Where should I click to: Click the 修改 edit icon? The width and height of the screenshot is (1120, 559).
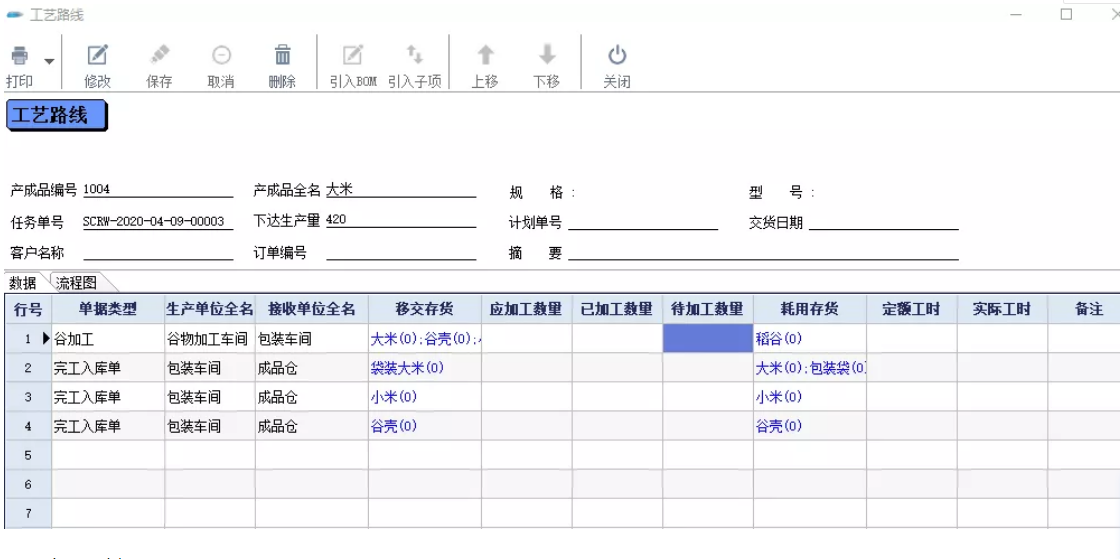(x=97, y=56)
